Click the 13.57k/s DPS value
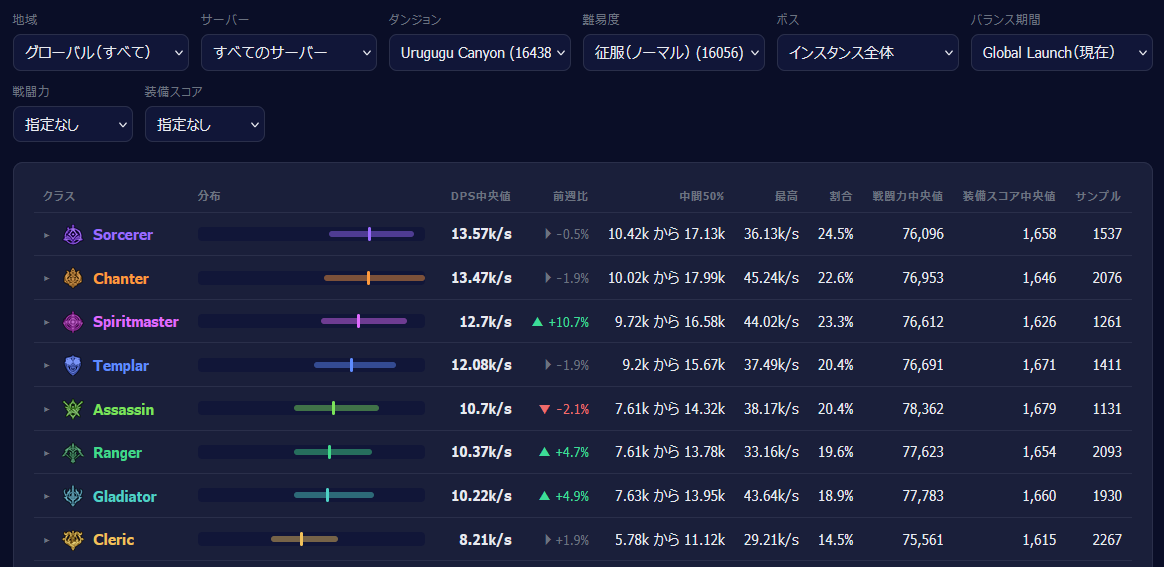1164x567 pixels. point(481,235)
